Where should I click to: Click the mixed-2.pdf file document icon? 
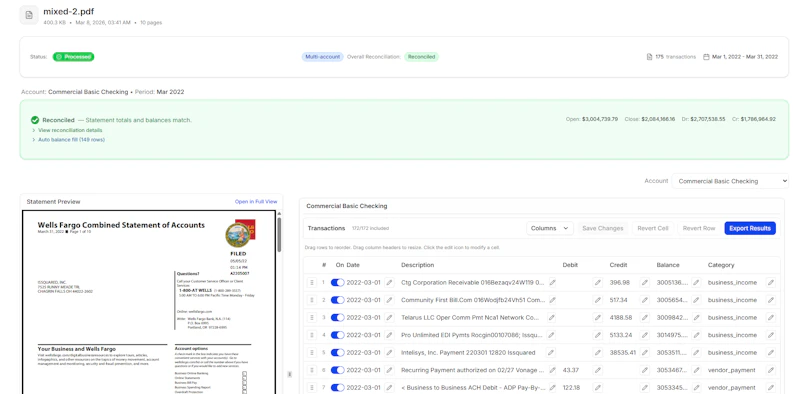tap(29, 15)
